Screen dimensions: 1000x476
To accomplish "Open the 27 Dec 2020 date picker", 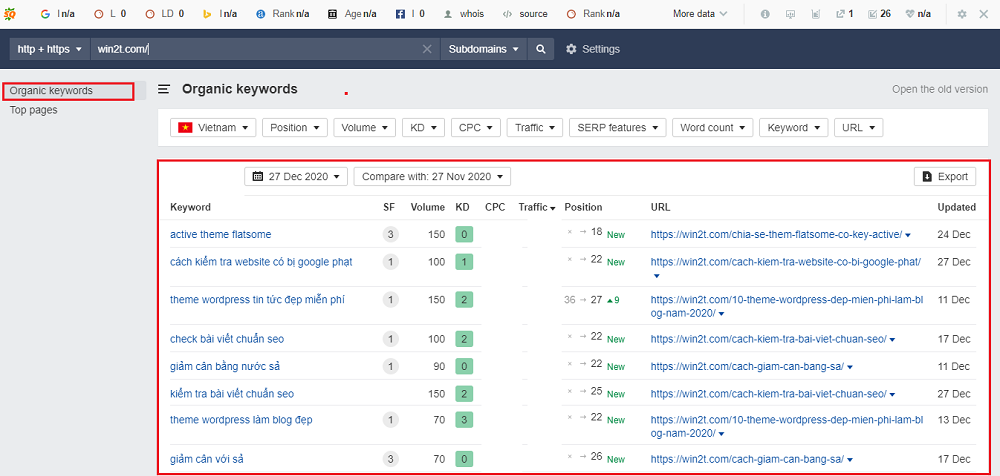I will click(x=295, y=177).
